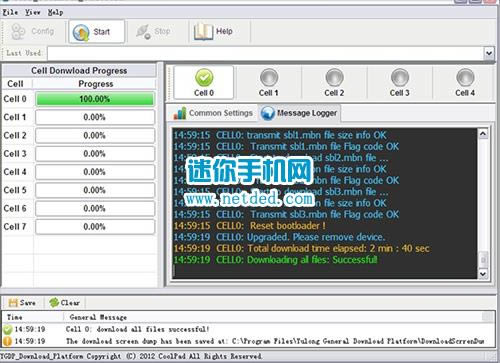The image size is (500, 363).
Task: Select the 'Transmit sbl1.mbn file Flag code OK' line
Action: click(x=286, y=146)
